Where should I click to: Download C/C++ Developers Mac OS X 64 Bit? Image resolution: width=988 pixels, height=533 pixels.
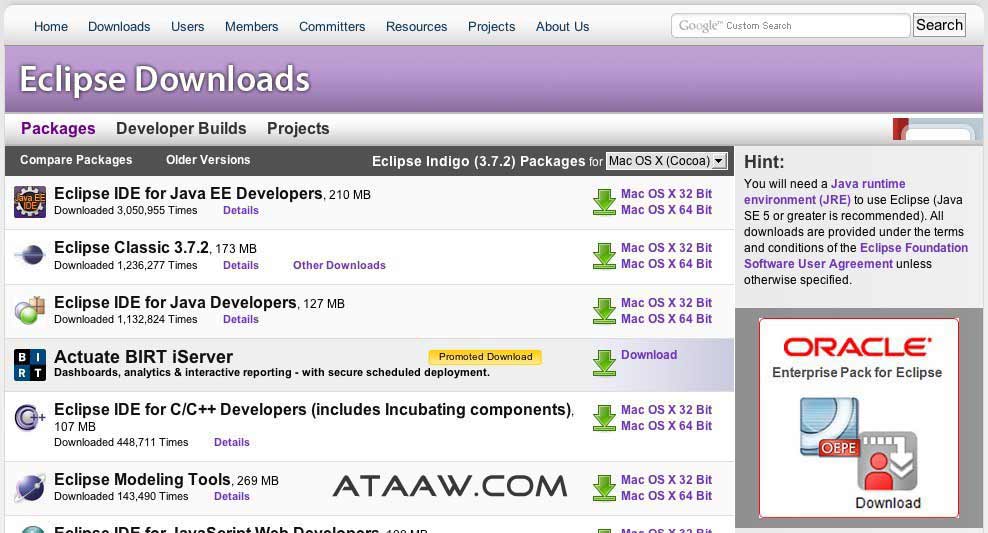(x=667, y=426)
